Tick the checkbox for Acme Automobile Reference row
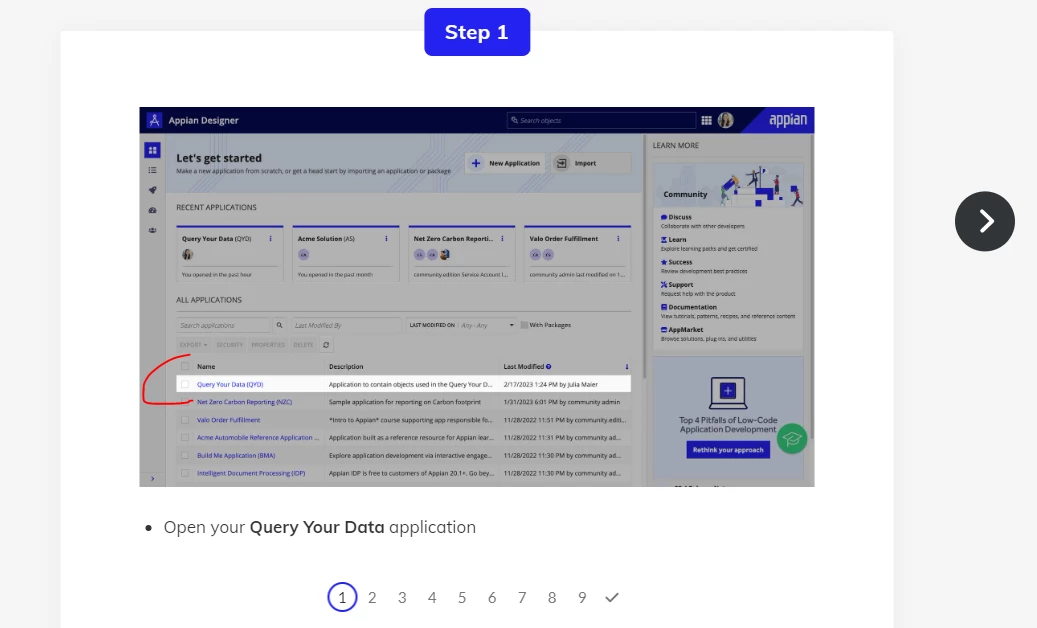This screenshot has width=1037, height=628. point(185,438)
